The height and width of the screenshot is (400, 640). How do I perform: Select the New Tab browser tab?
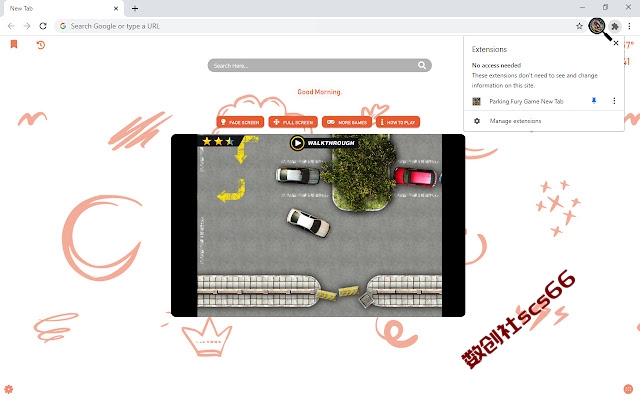(x=62, y=9)
